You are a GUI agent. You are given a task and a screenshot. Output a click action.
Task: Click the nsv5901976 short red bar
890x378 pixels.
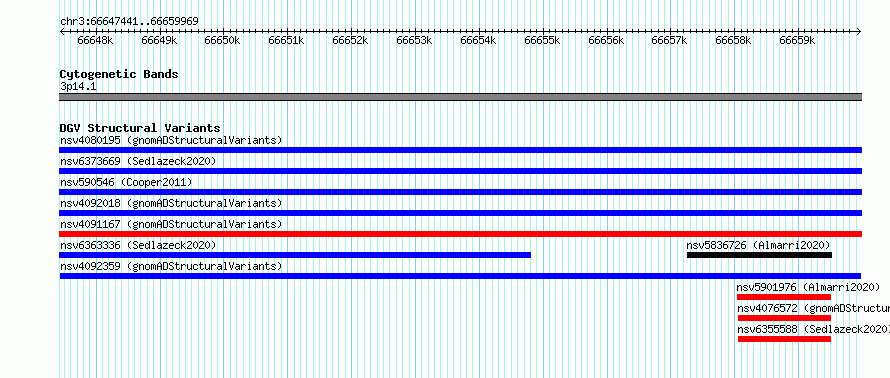[x=784, y=297]
